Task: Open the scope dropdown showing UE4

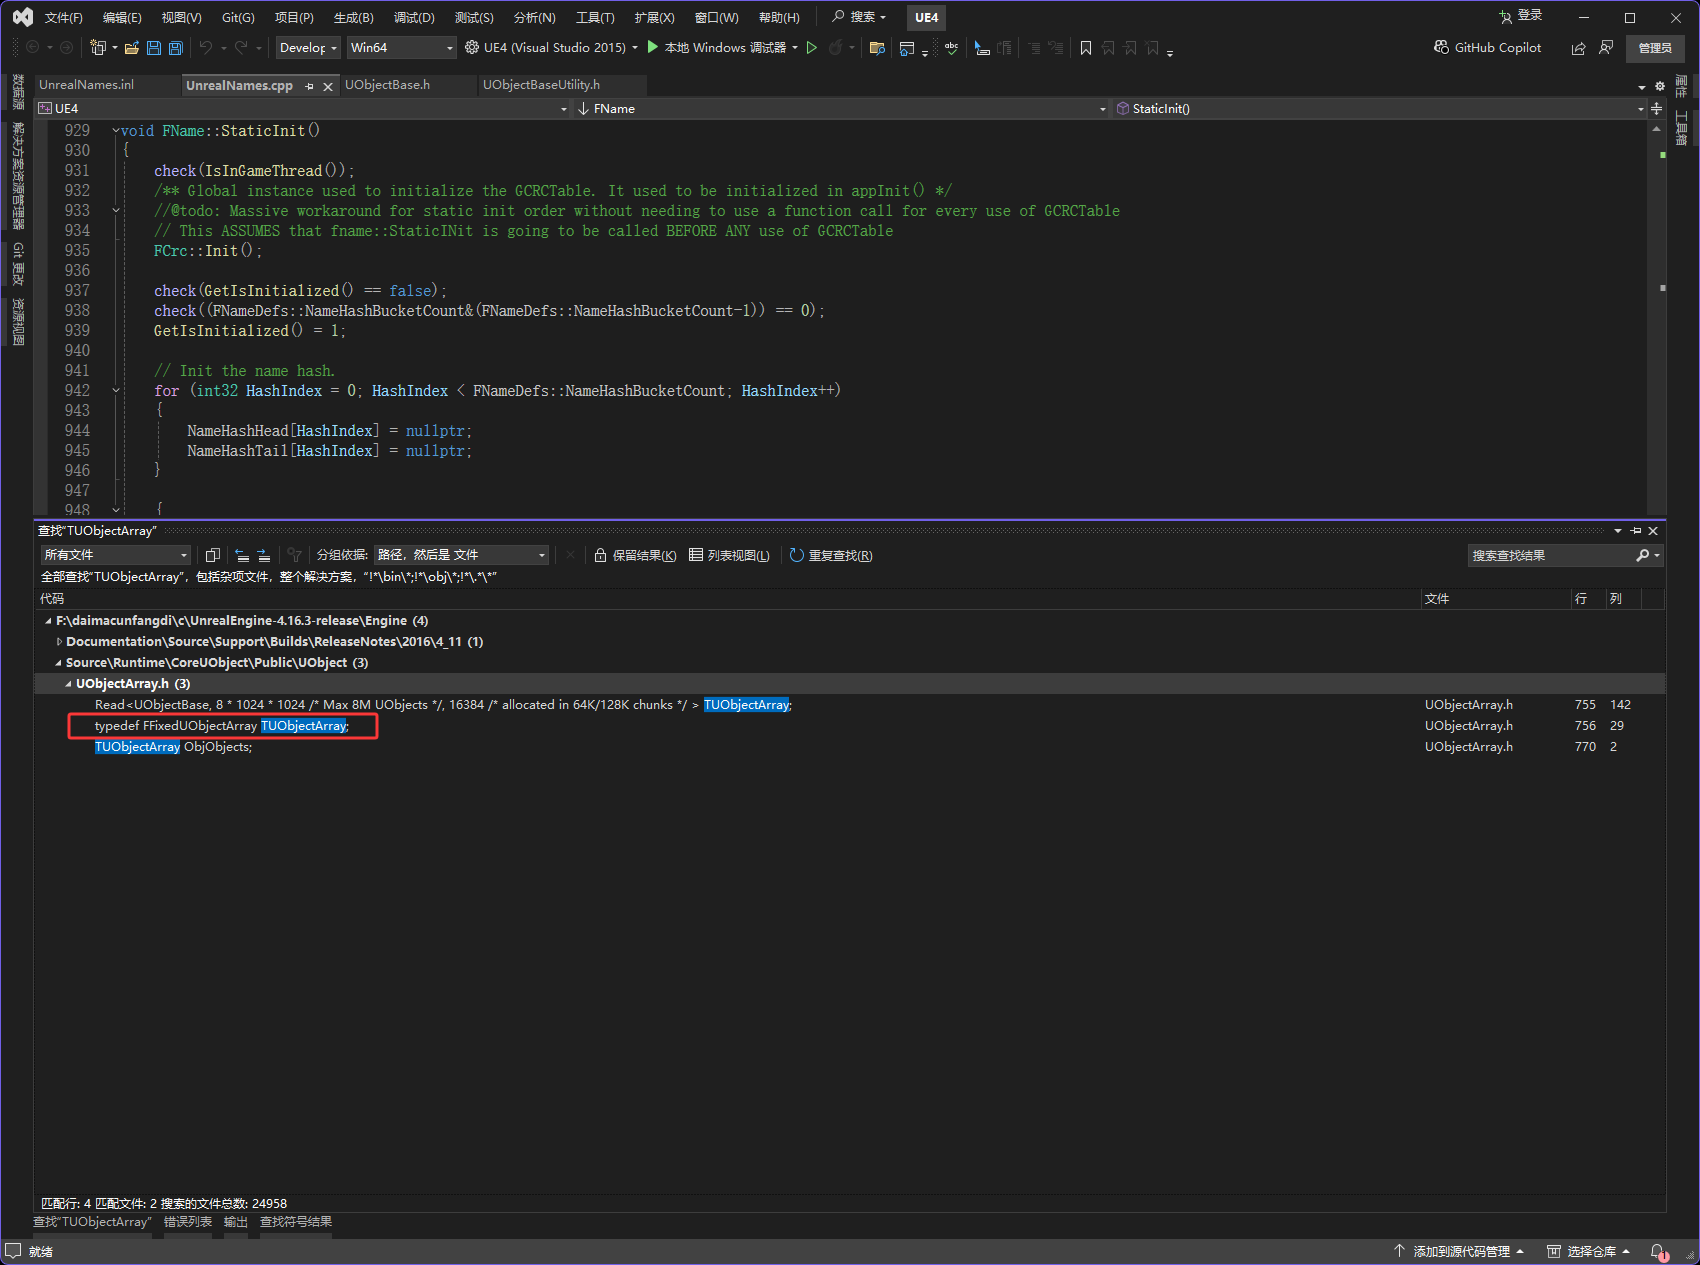Action: [303, 108]
